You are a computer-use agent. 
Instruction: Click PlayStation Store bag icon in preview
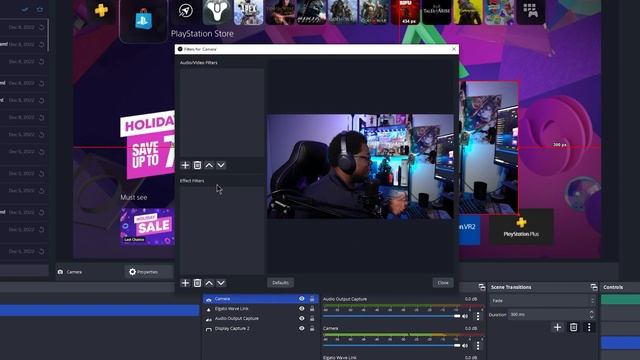(144, 21)
